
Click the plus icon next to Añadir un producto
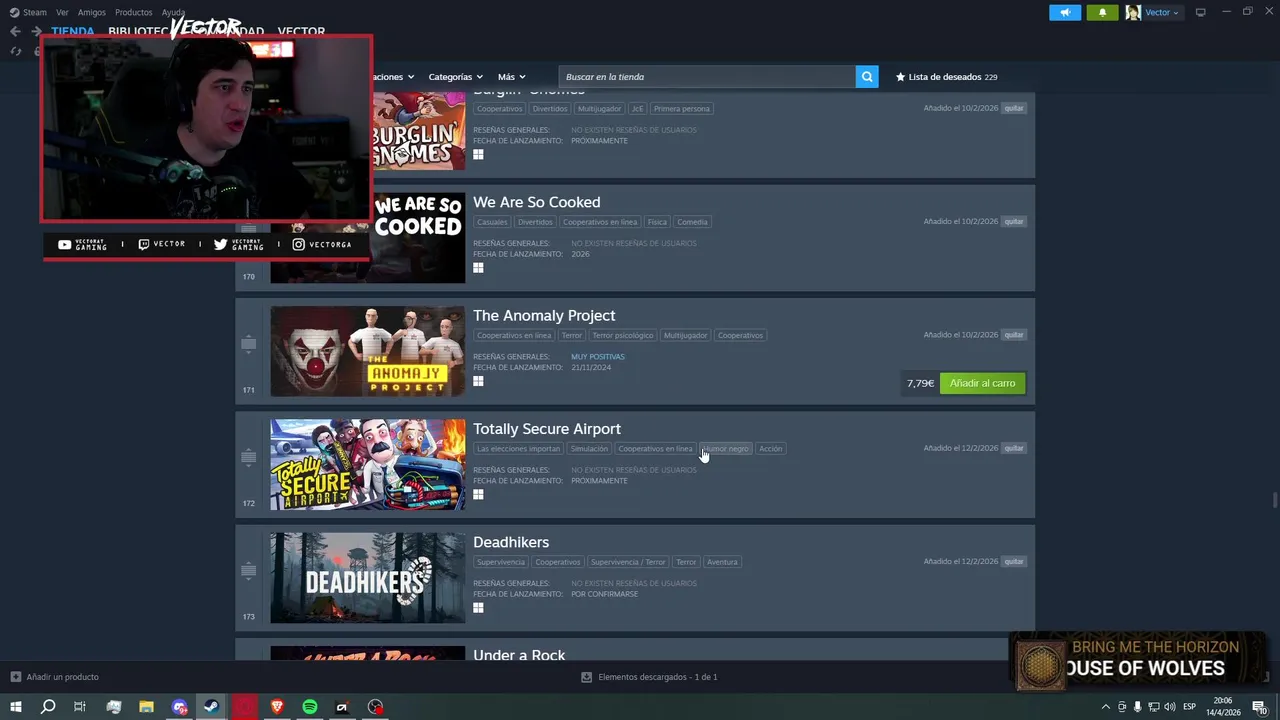pos(15,677)
